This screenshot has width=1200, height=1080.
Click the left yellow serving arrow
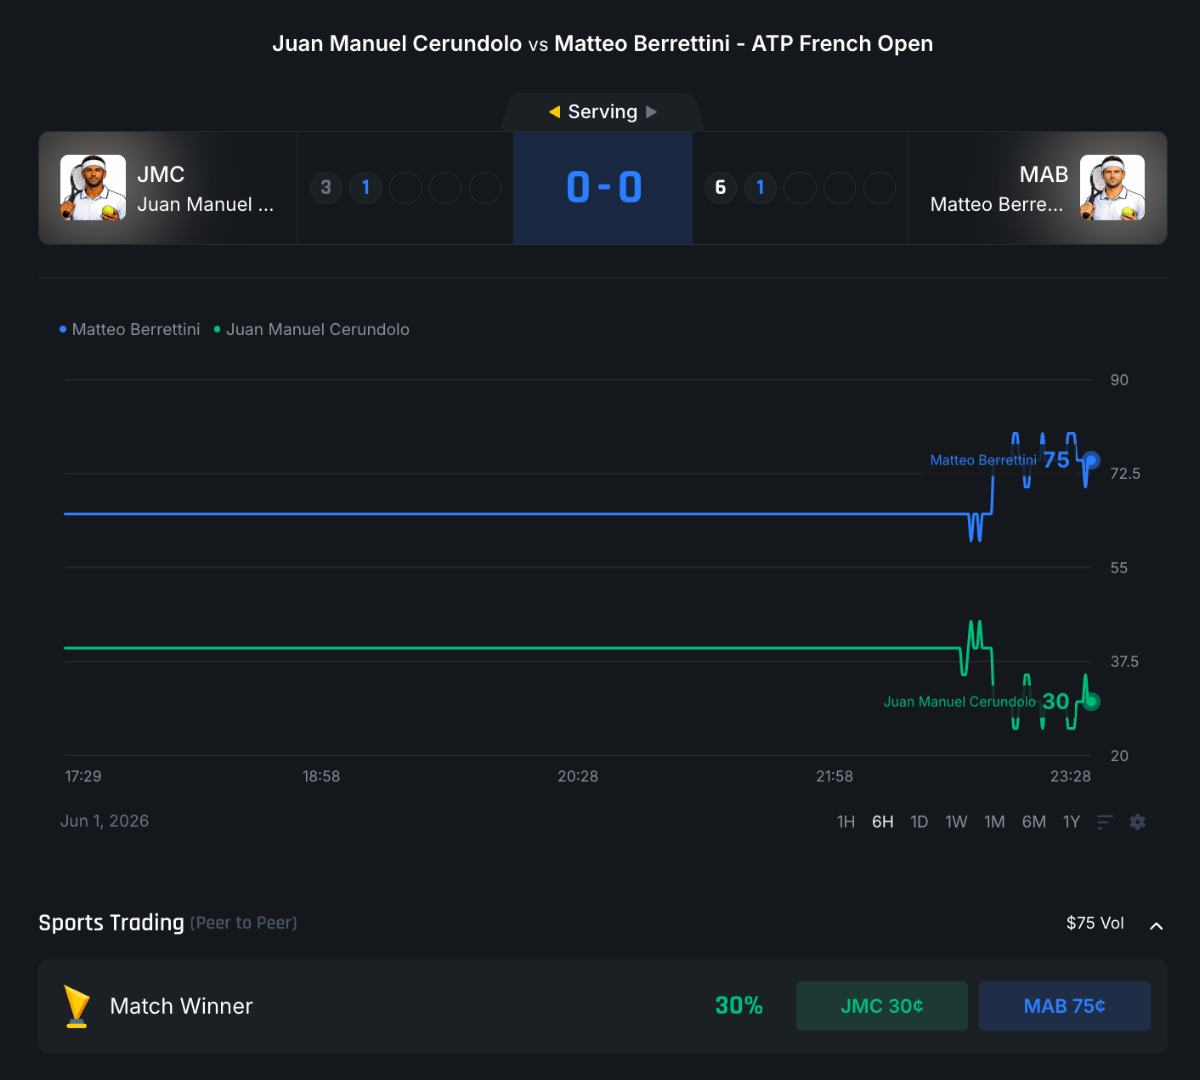pos(554,112)
